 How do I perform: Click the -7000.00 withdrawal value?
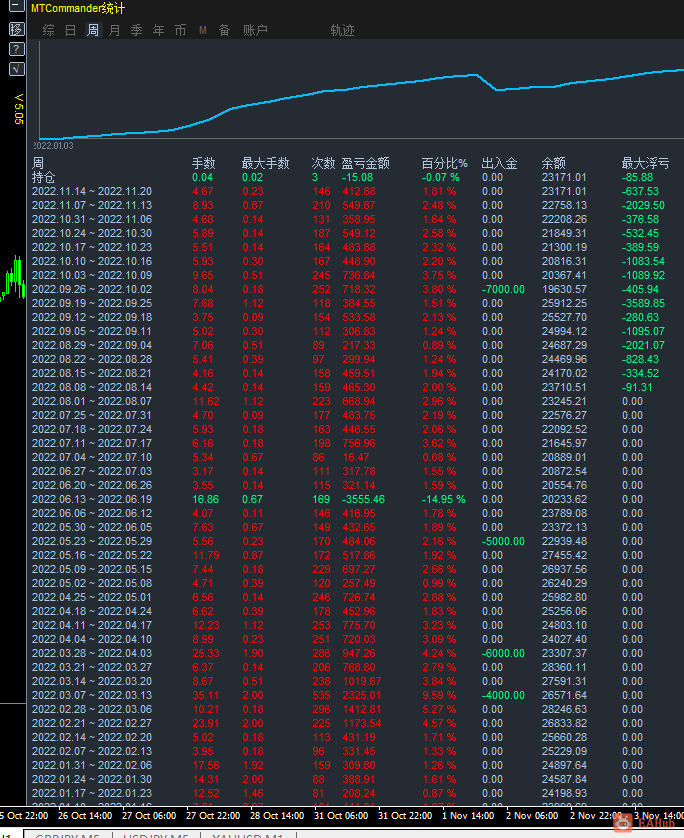[x=503, y=289]
